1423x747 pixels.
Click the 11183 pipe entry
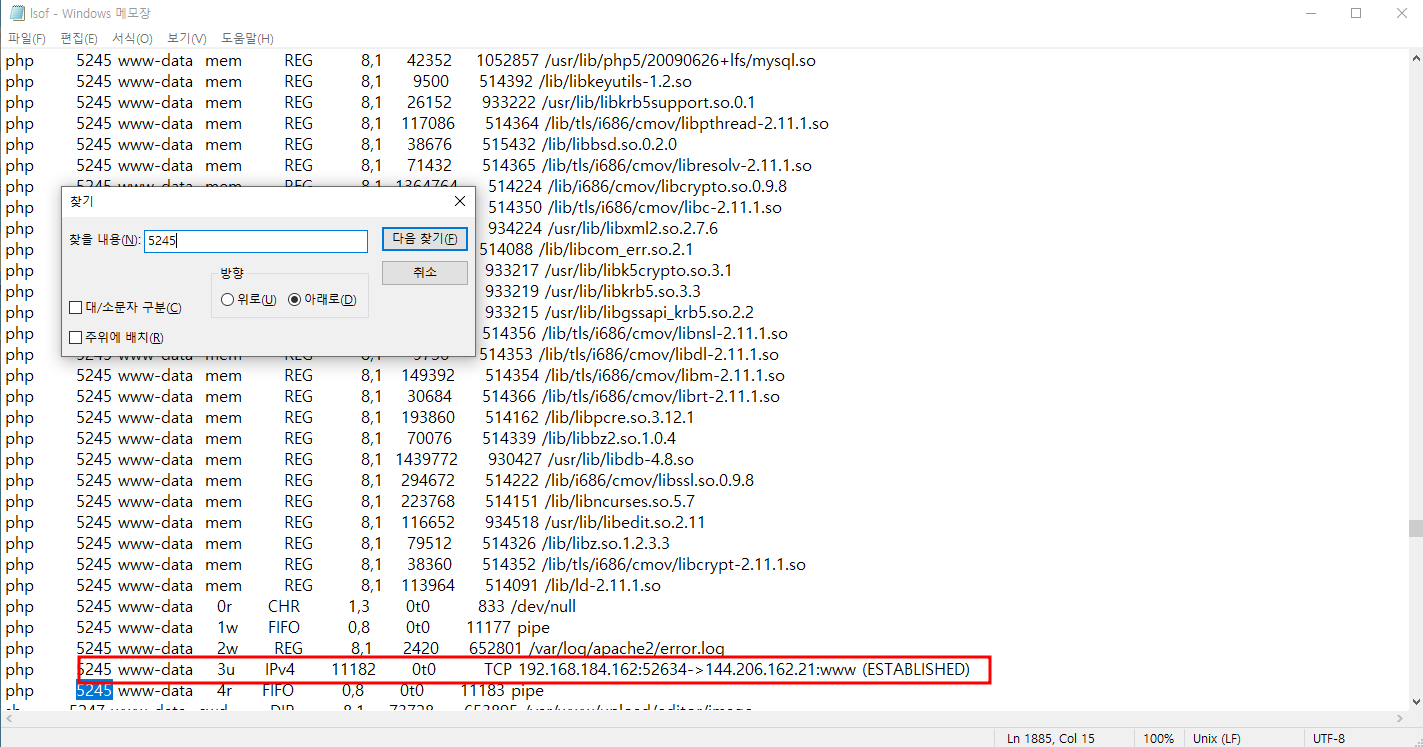[502, 691]
